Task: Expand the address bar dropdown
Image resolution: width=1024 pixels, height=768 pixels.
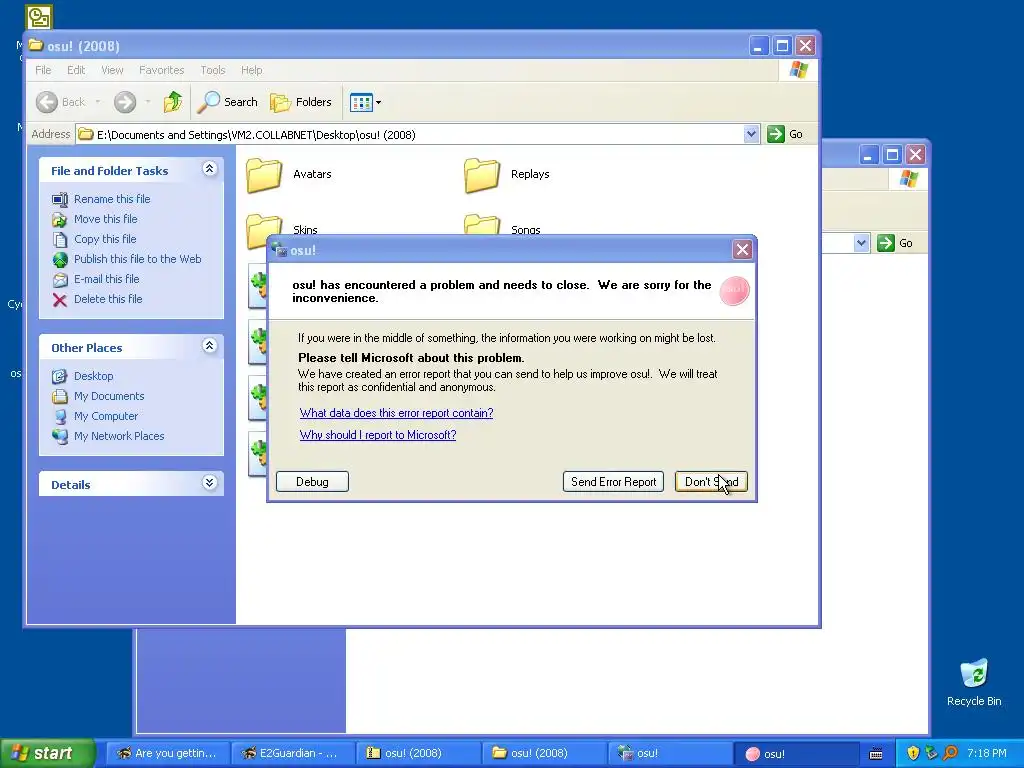Action: [751, 134]
